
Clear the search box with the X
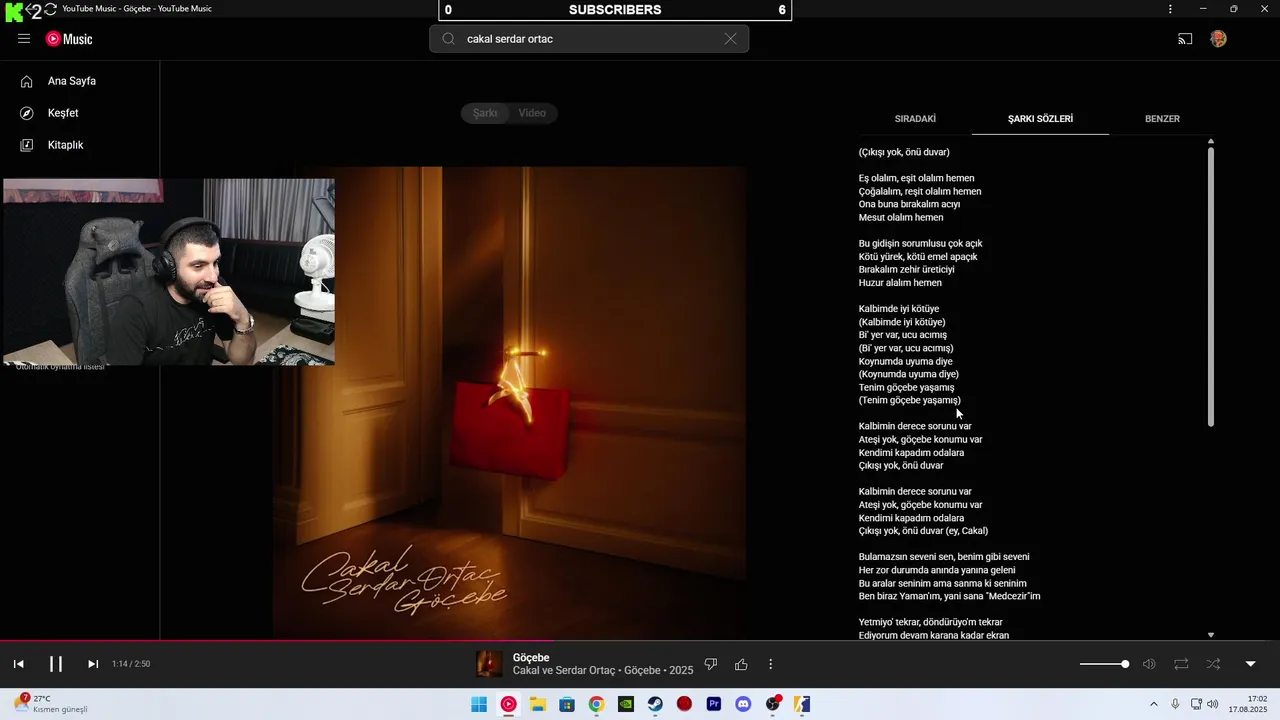tap(731, 39)
